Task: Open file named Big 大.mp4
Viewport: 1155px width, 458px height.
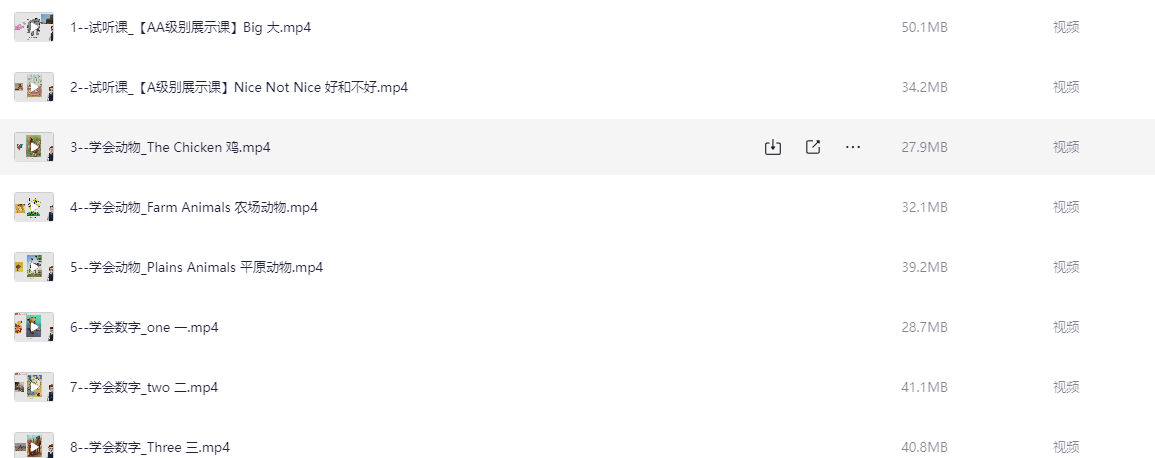Action: click(191, 27)
